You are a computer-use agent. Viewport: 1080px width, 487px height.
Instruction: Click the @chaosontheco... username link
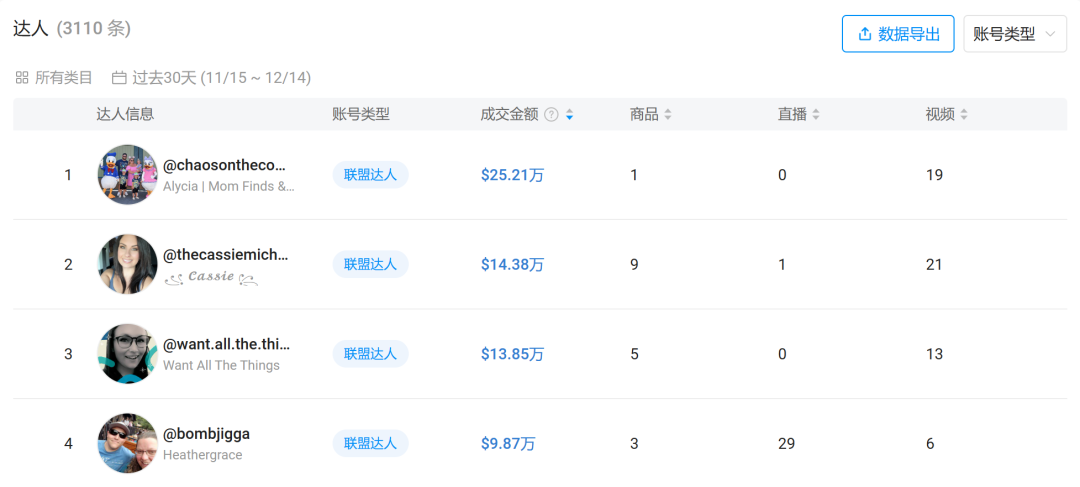tap(224, 165)
